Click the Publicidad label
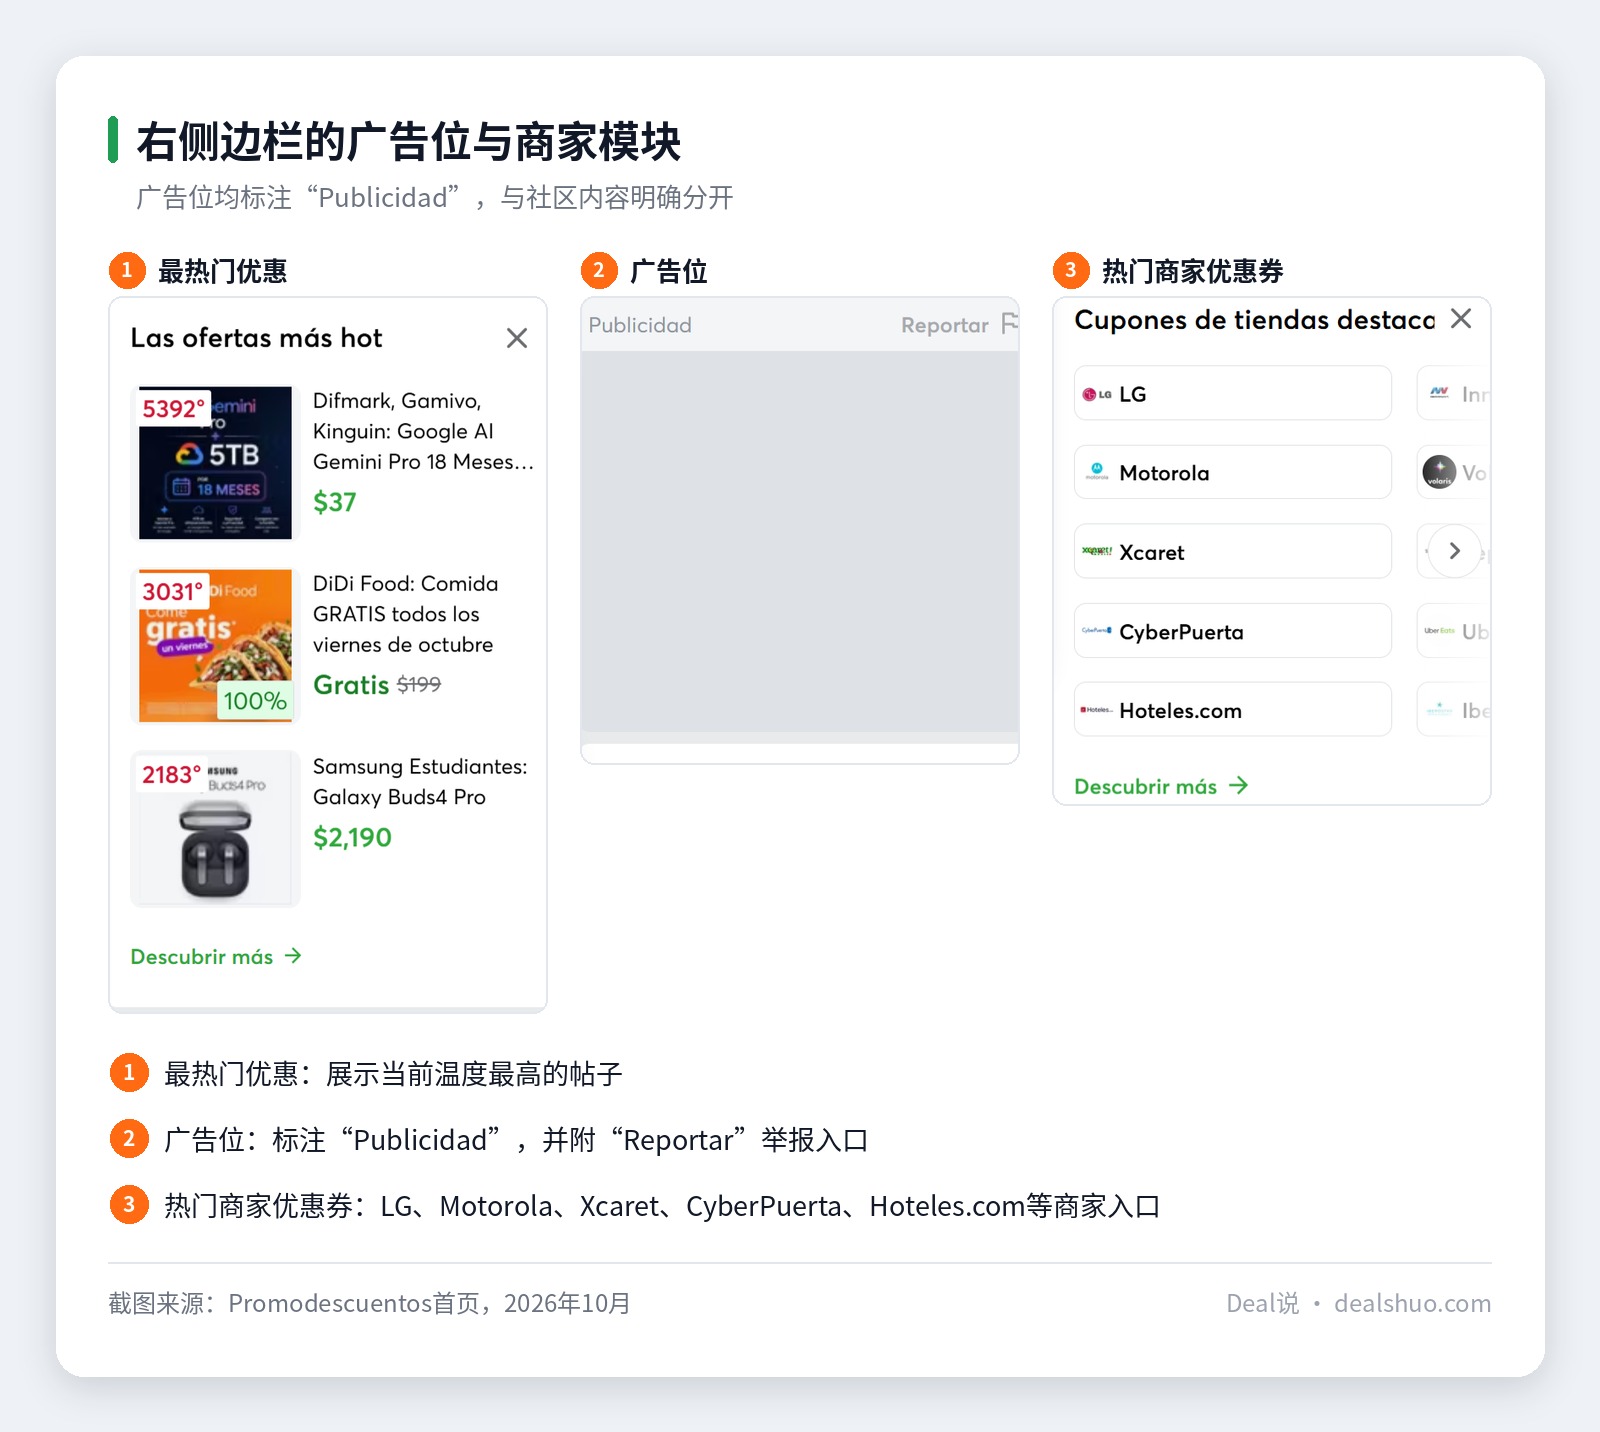This screenshot has width=1600, height=1432. pos(640,325)
